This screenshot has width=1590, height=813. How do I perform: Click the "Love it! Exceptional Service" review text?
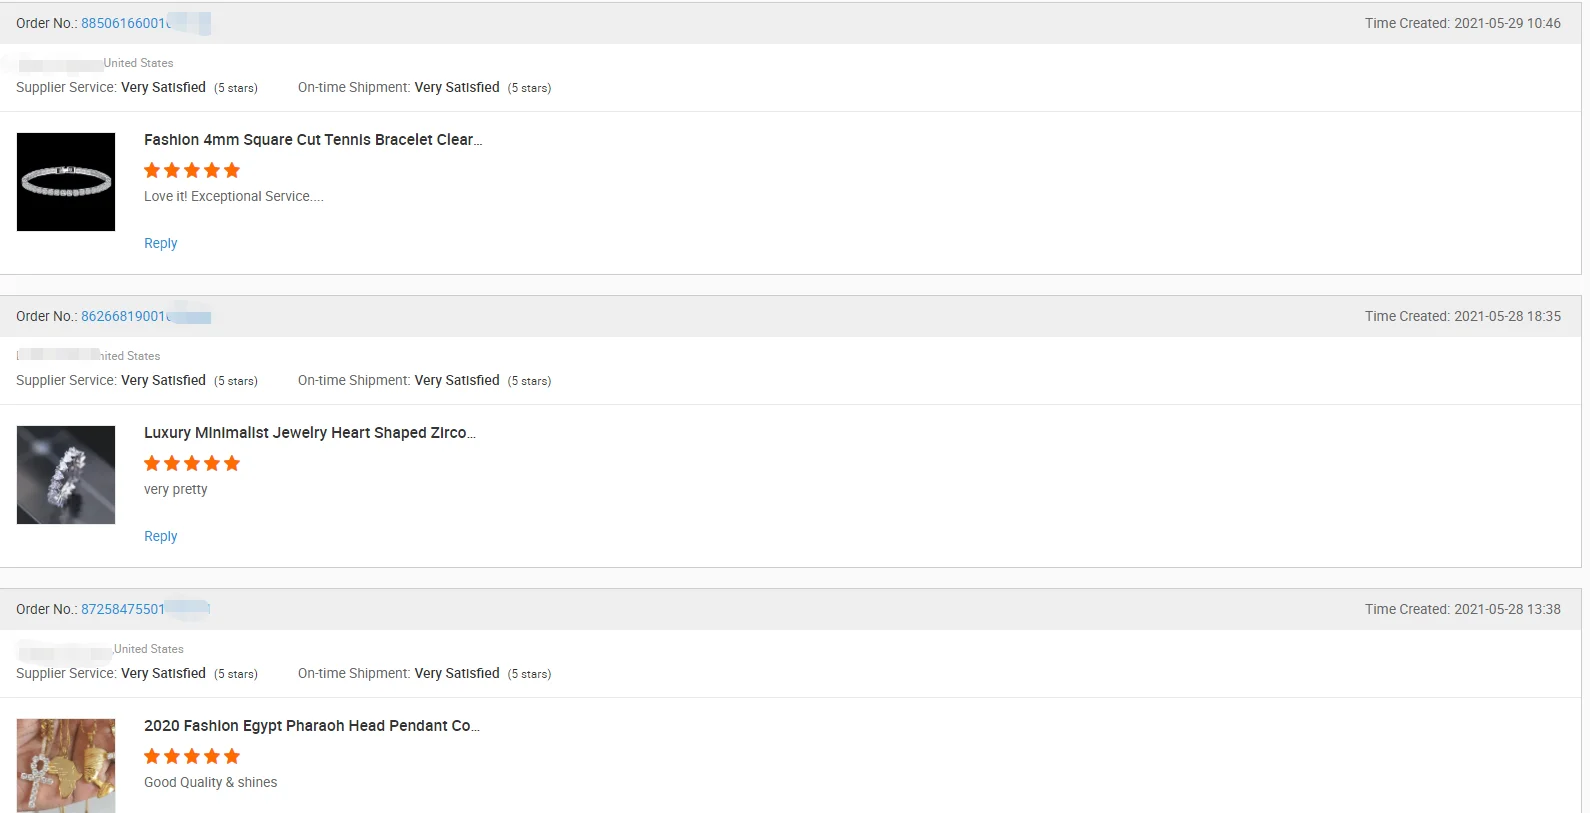pos(233,197)
